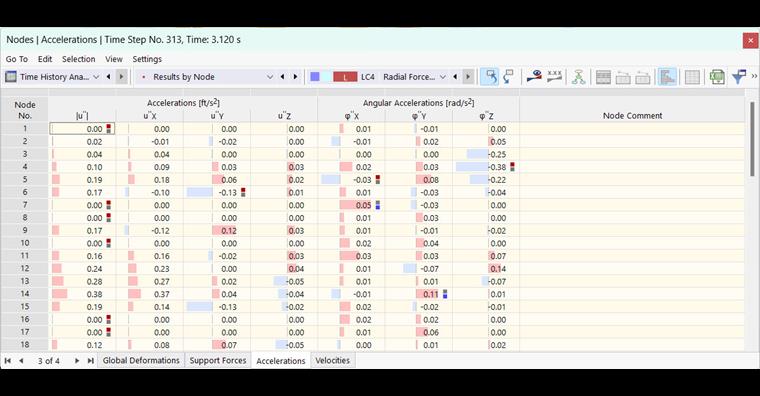Click the Accelerations [ft/s²] group header

click(x=183, y=103)
